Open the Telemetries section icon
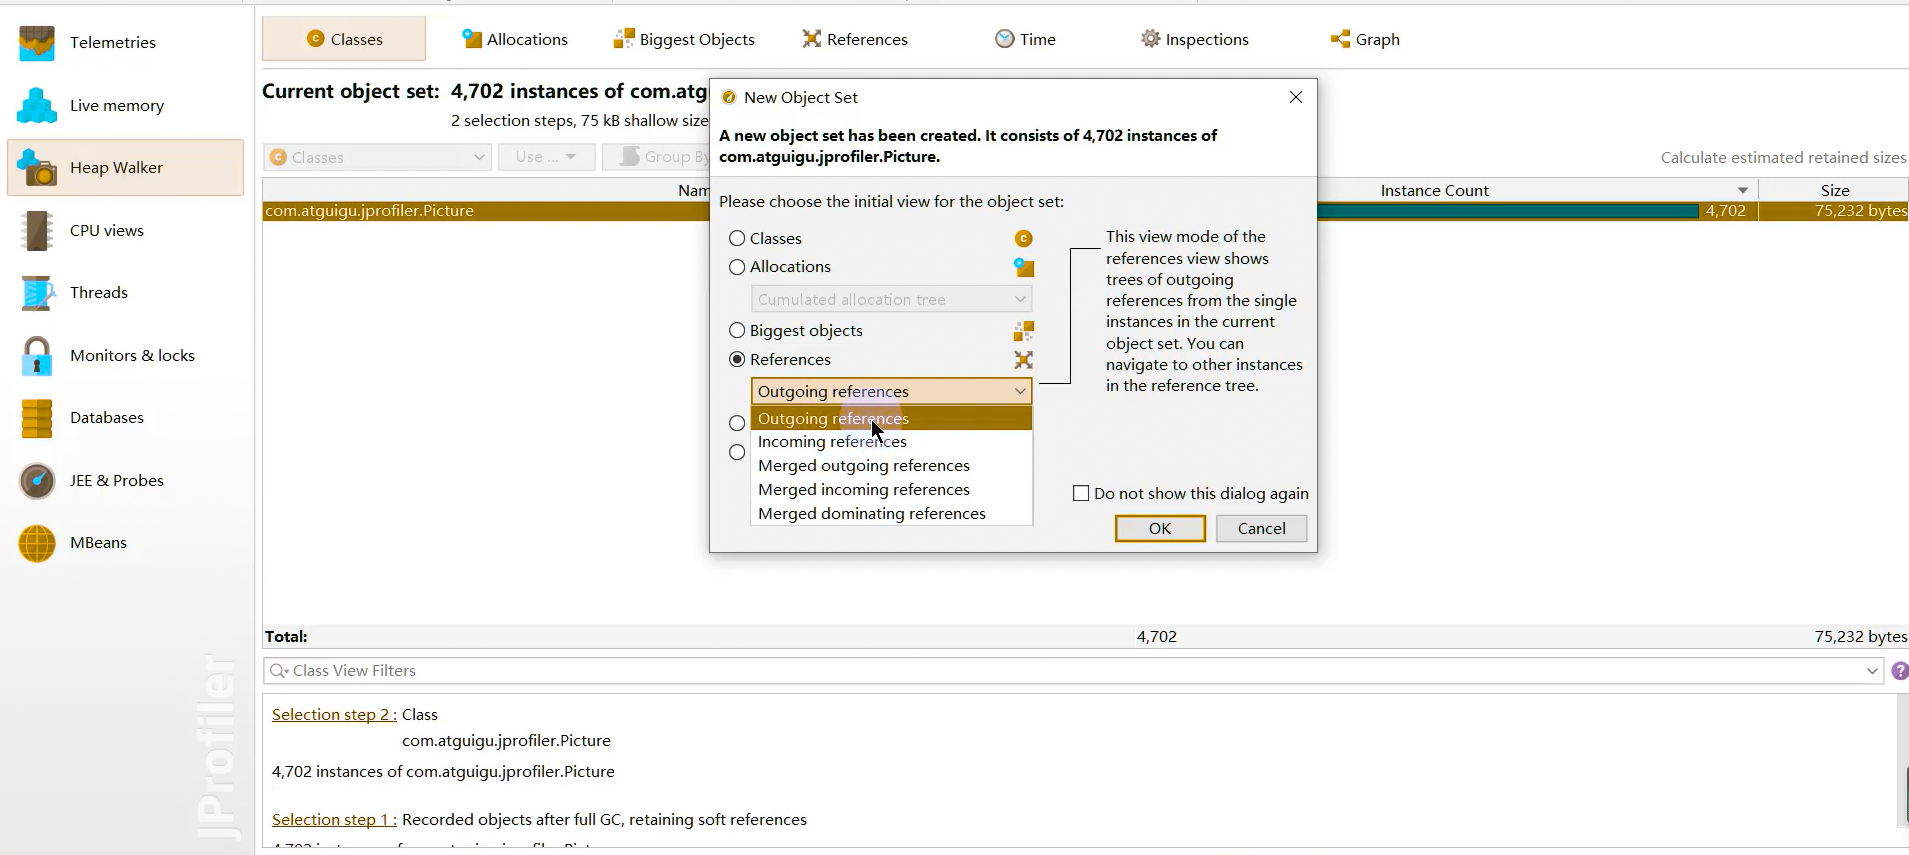 pyautogui.click(x=37, y=43)
